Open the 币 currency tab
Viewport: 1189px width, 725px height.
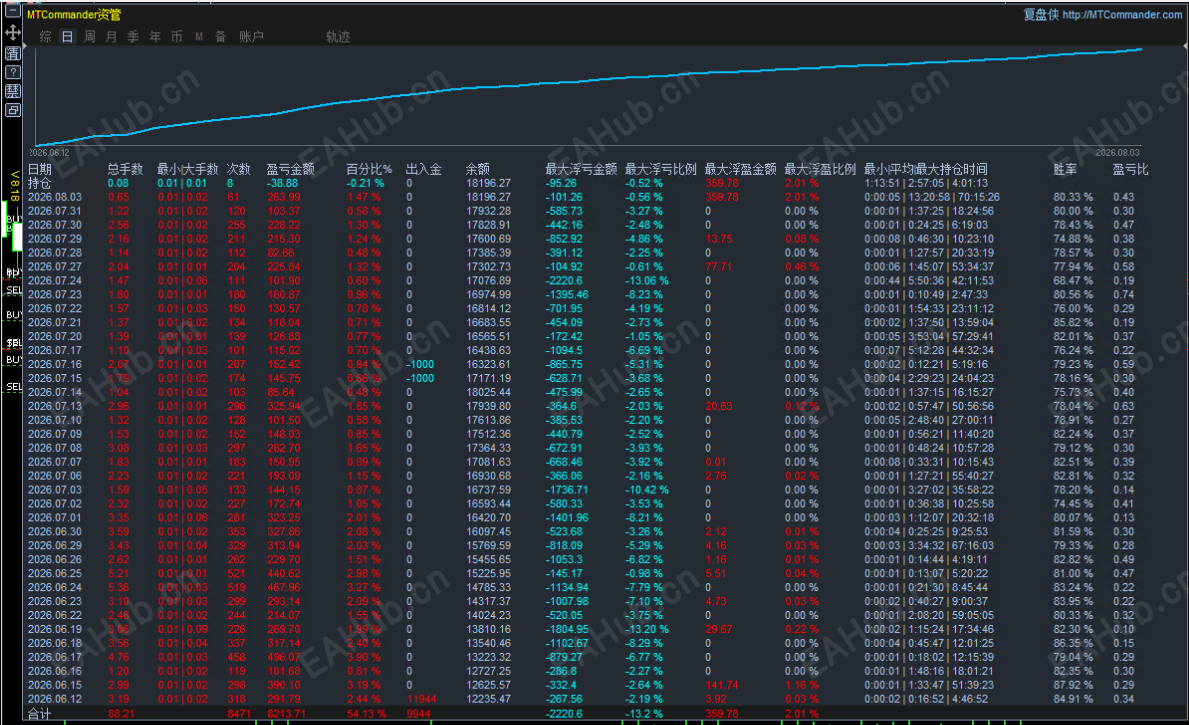(x=177, y=36)
